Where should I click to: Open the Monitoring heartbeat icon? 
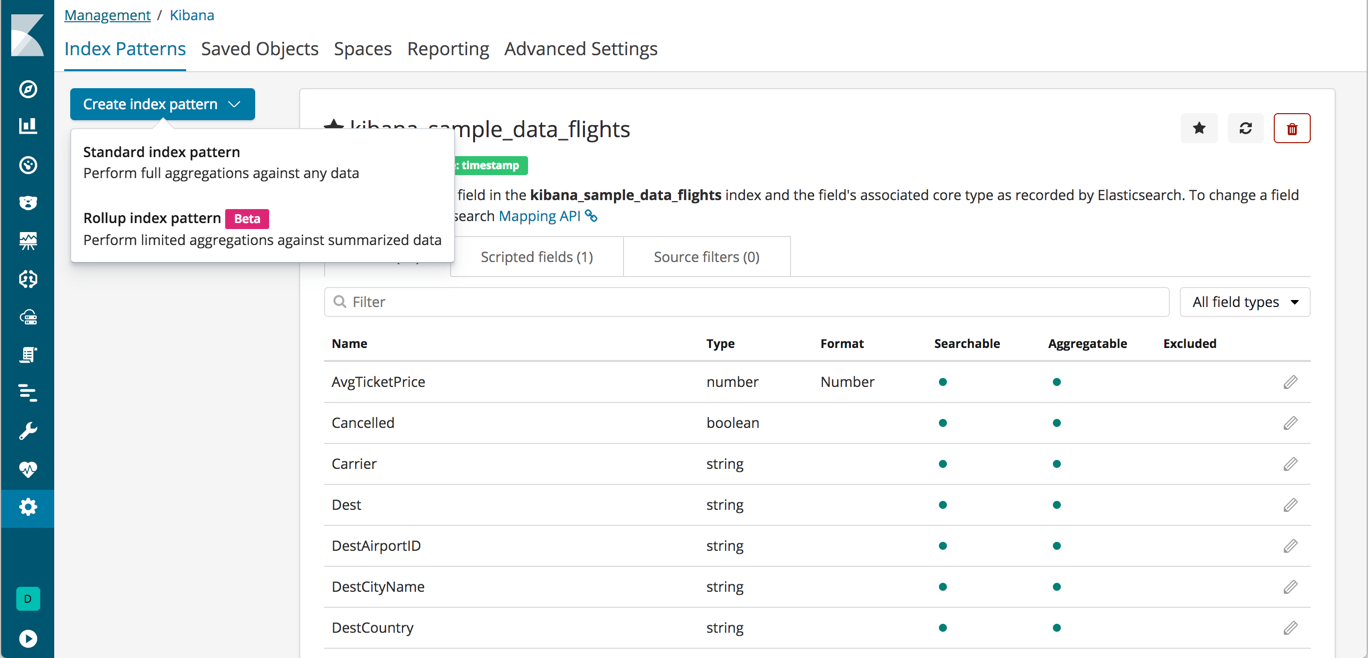tap(27, 468)
